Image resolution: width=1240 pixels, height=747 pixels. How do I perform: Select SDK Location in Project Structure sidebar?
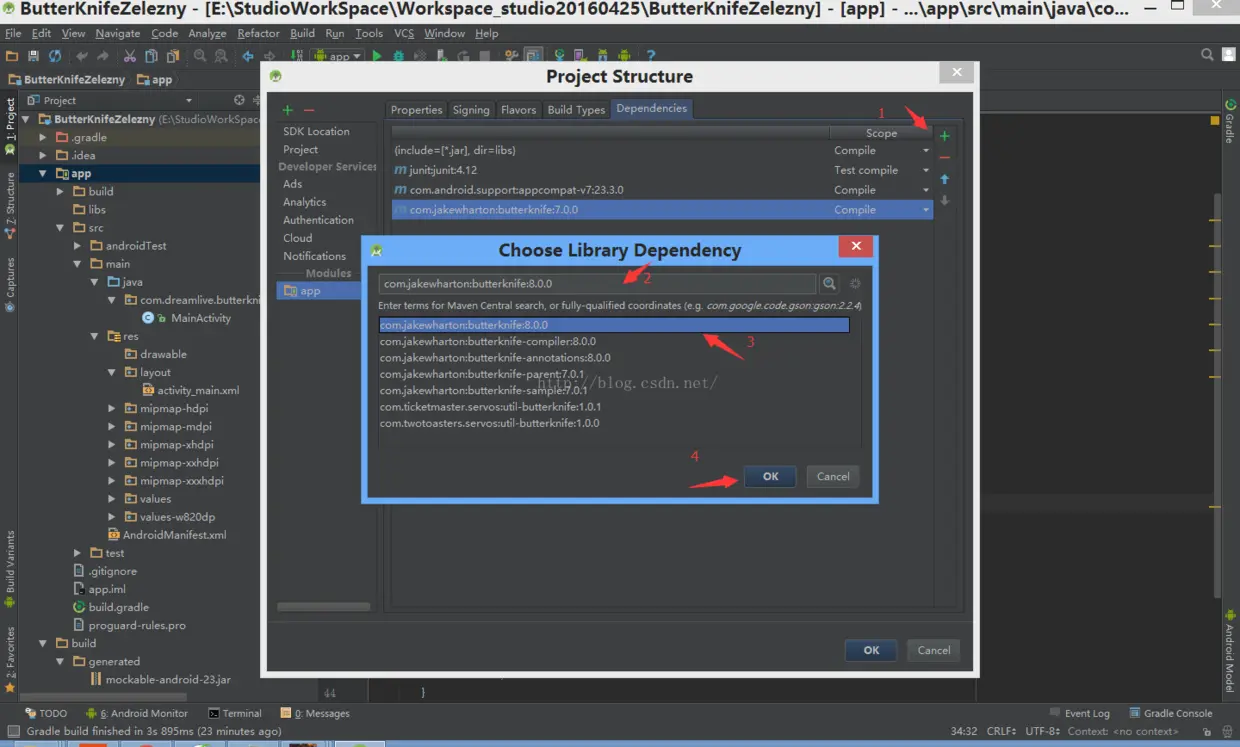tap(316, 131)
